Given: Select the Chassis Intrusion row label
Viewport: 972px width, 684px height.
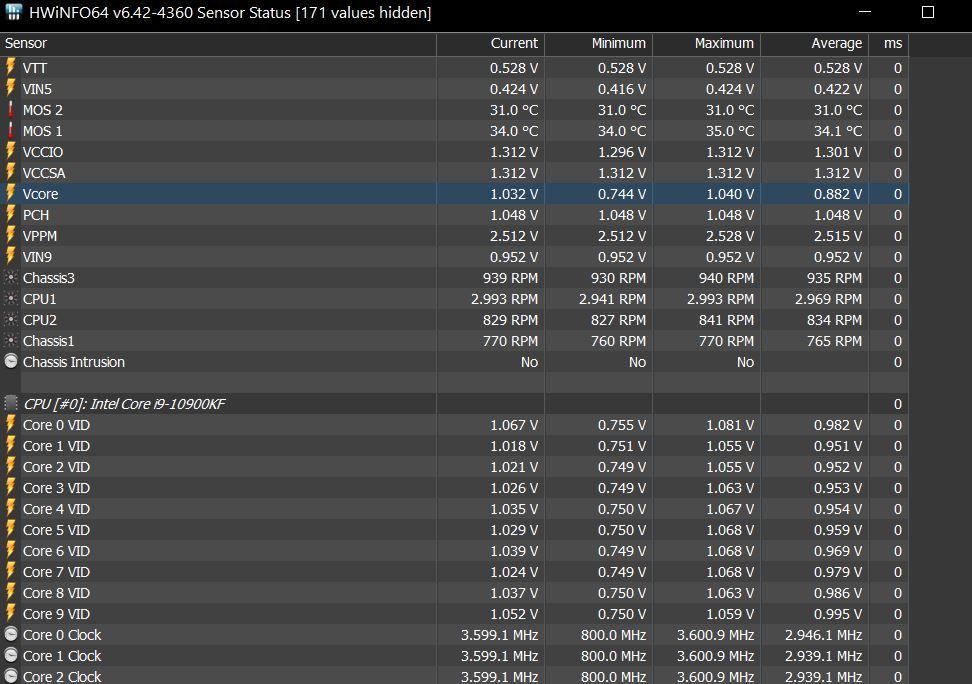Looking at the screenshot, I should tap(74, 362).
